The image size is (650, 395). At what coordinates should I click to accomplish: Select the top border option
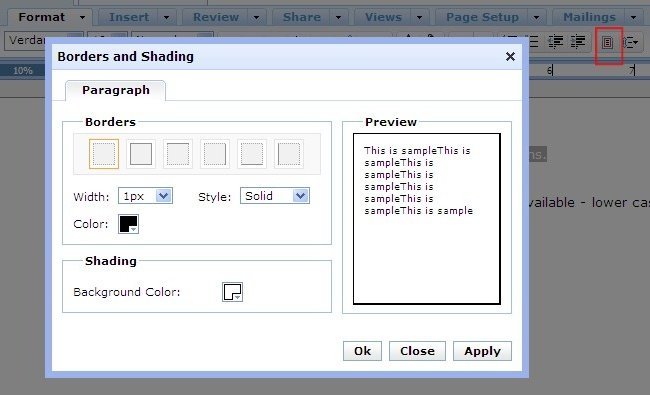tap(178, 154)
